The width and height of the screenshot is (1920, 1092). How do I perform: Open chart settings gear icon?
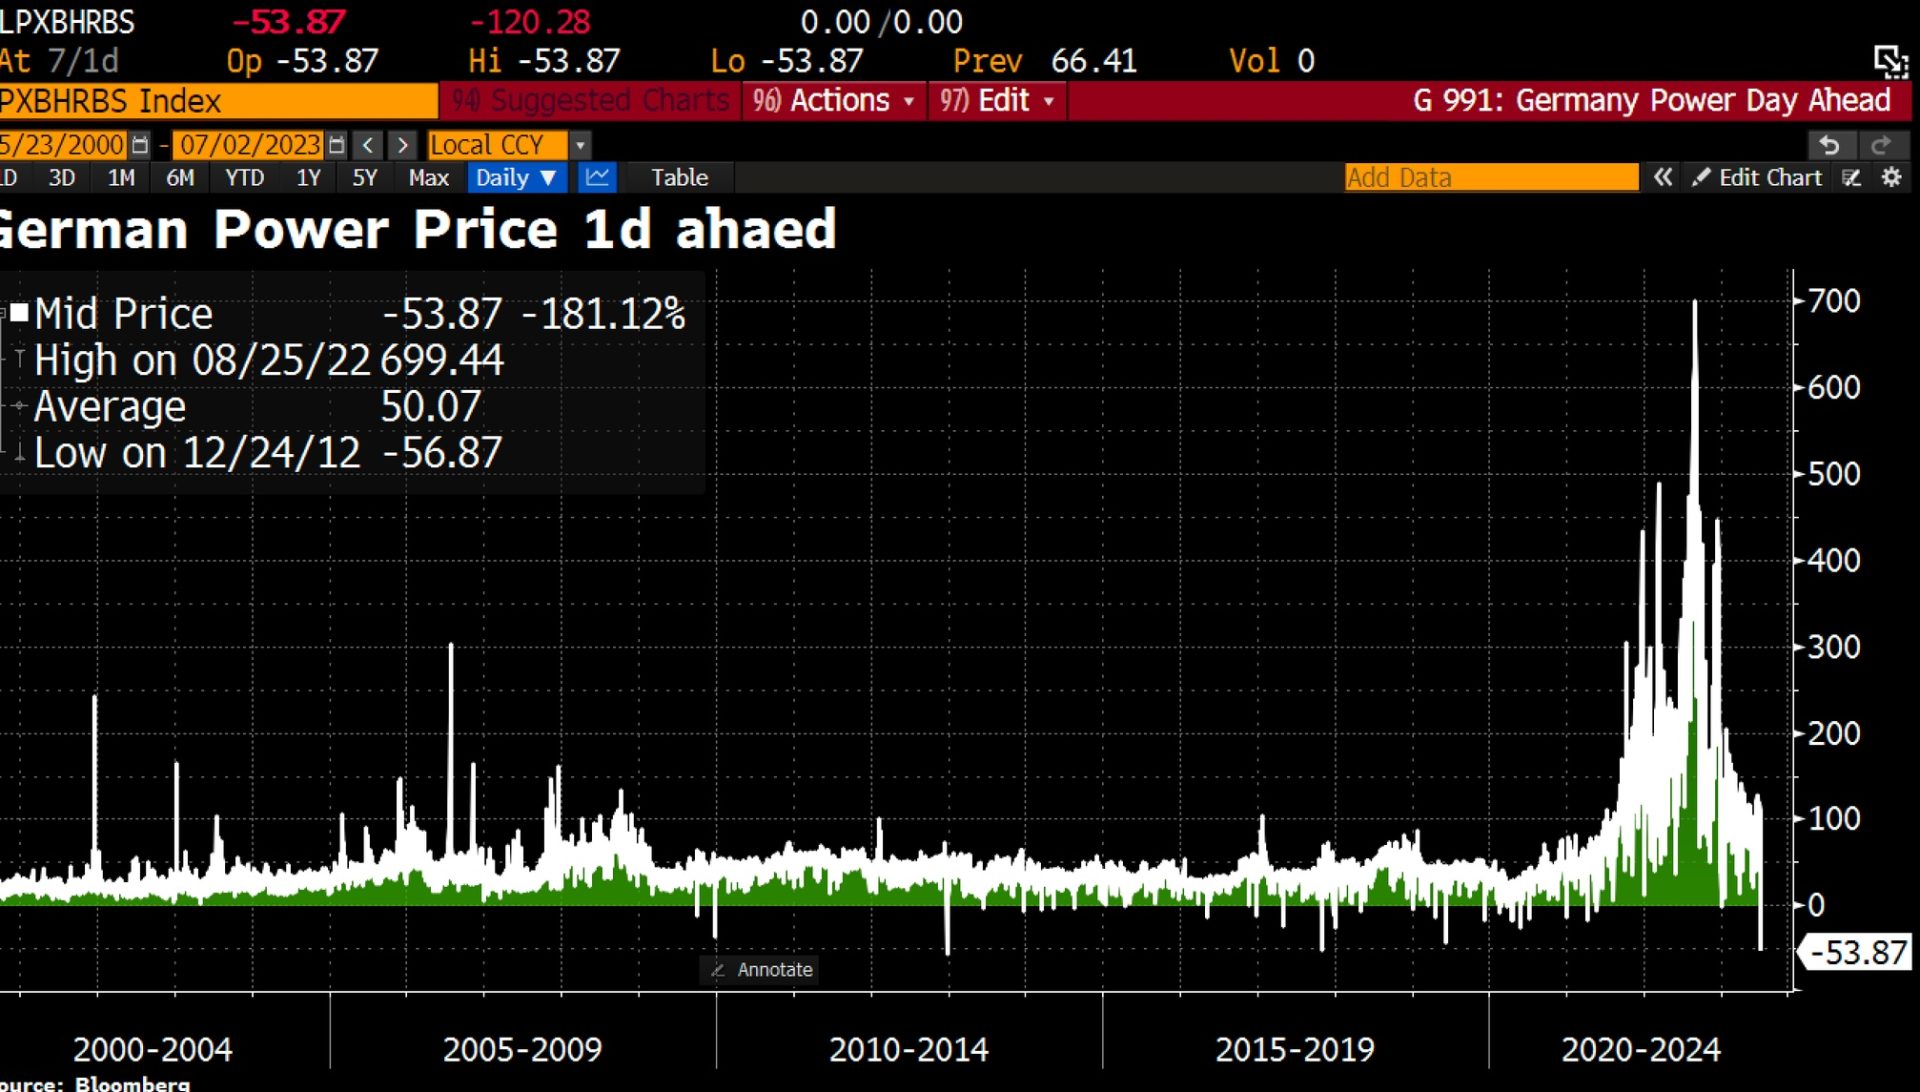(x=1891, y=177)
